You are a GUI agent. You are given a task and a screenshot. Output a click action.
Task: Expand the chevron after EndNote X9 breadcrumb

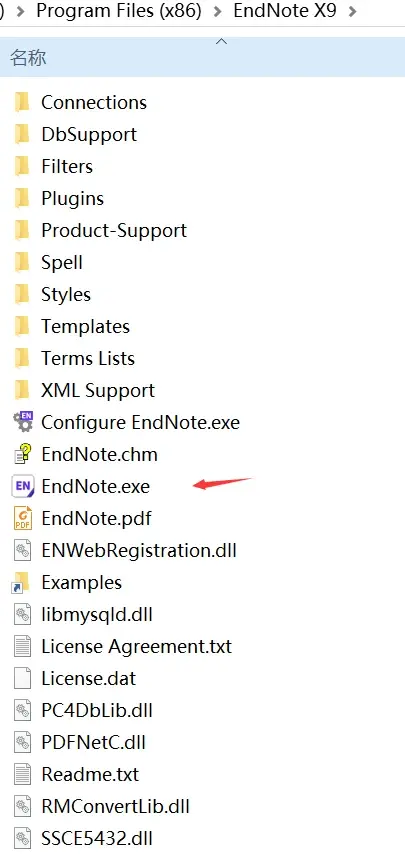tap(352, 11)
